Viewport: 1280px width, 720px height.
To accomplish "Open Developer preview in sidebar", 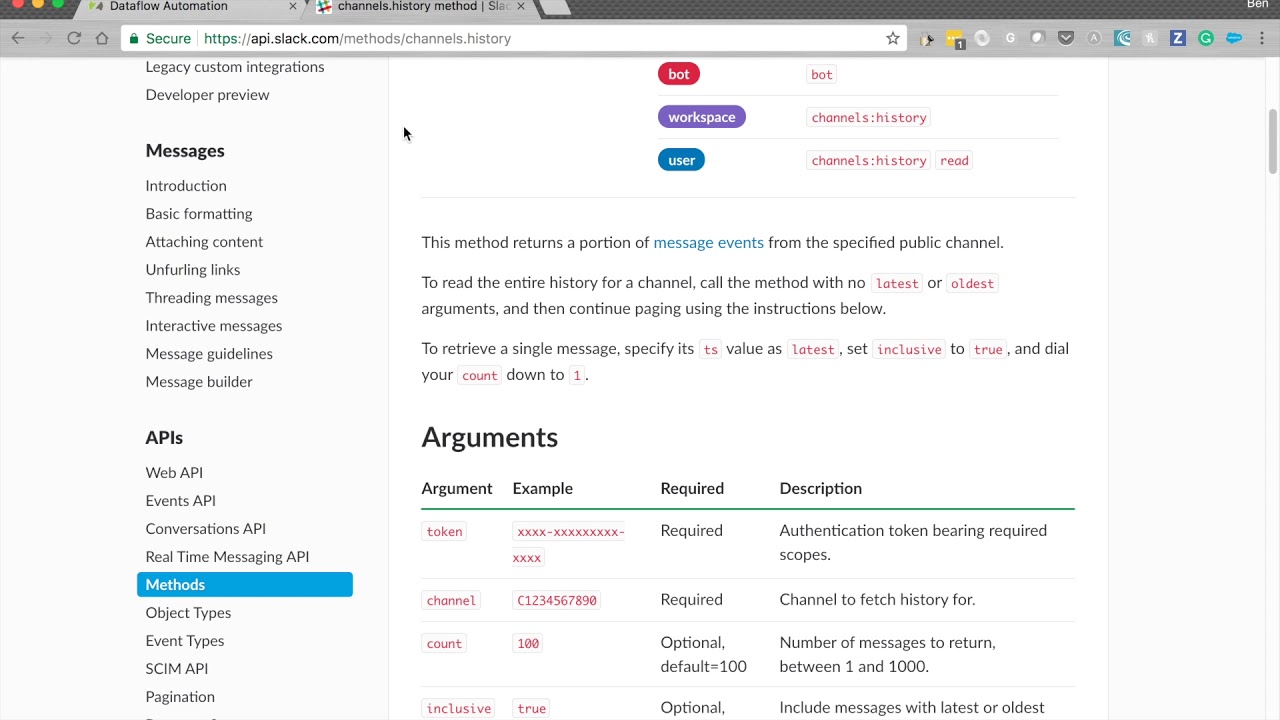I will (x=207, y=95).
